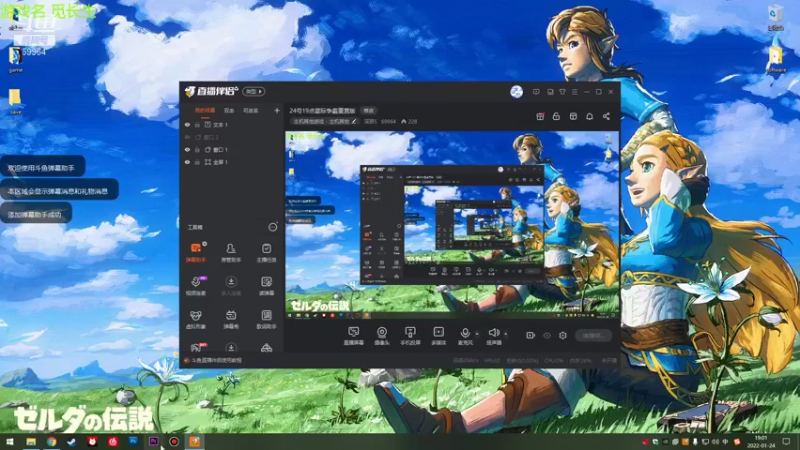This screenshot has height=450, width=800.
Task: Click the 修改 button next to the stream title
Action: 369,110
